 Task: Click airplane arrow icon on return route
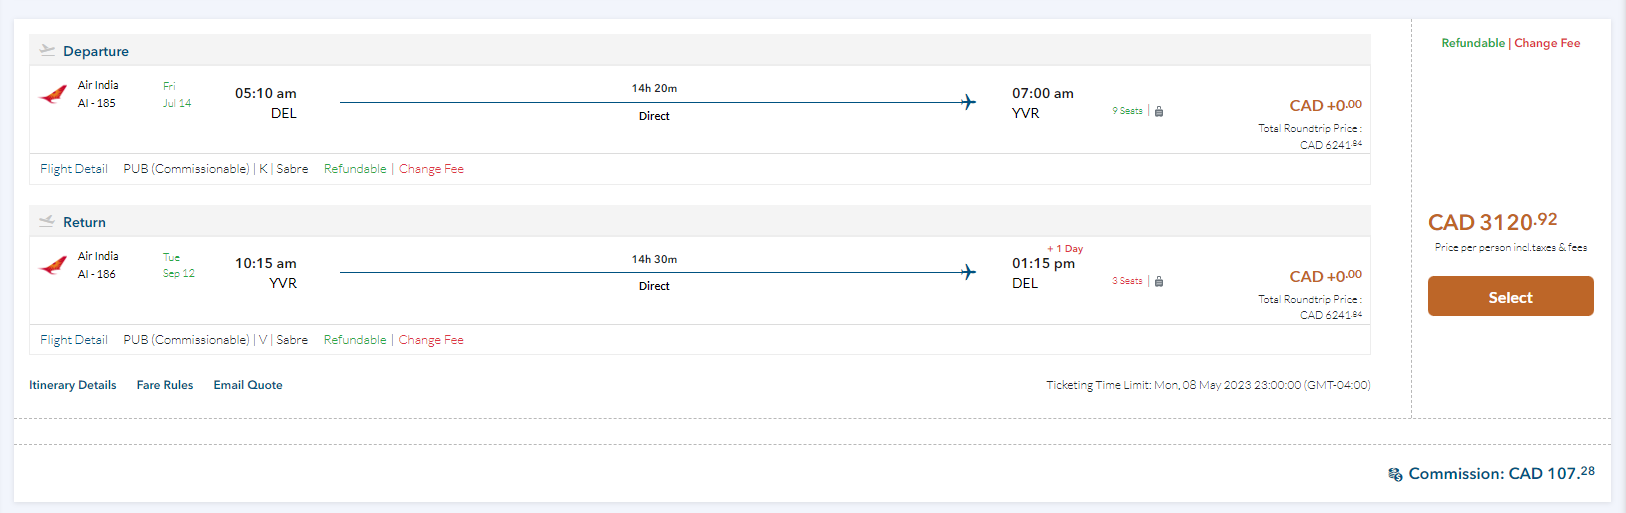968,272
